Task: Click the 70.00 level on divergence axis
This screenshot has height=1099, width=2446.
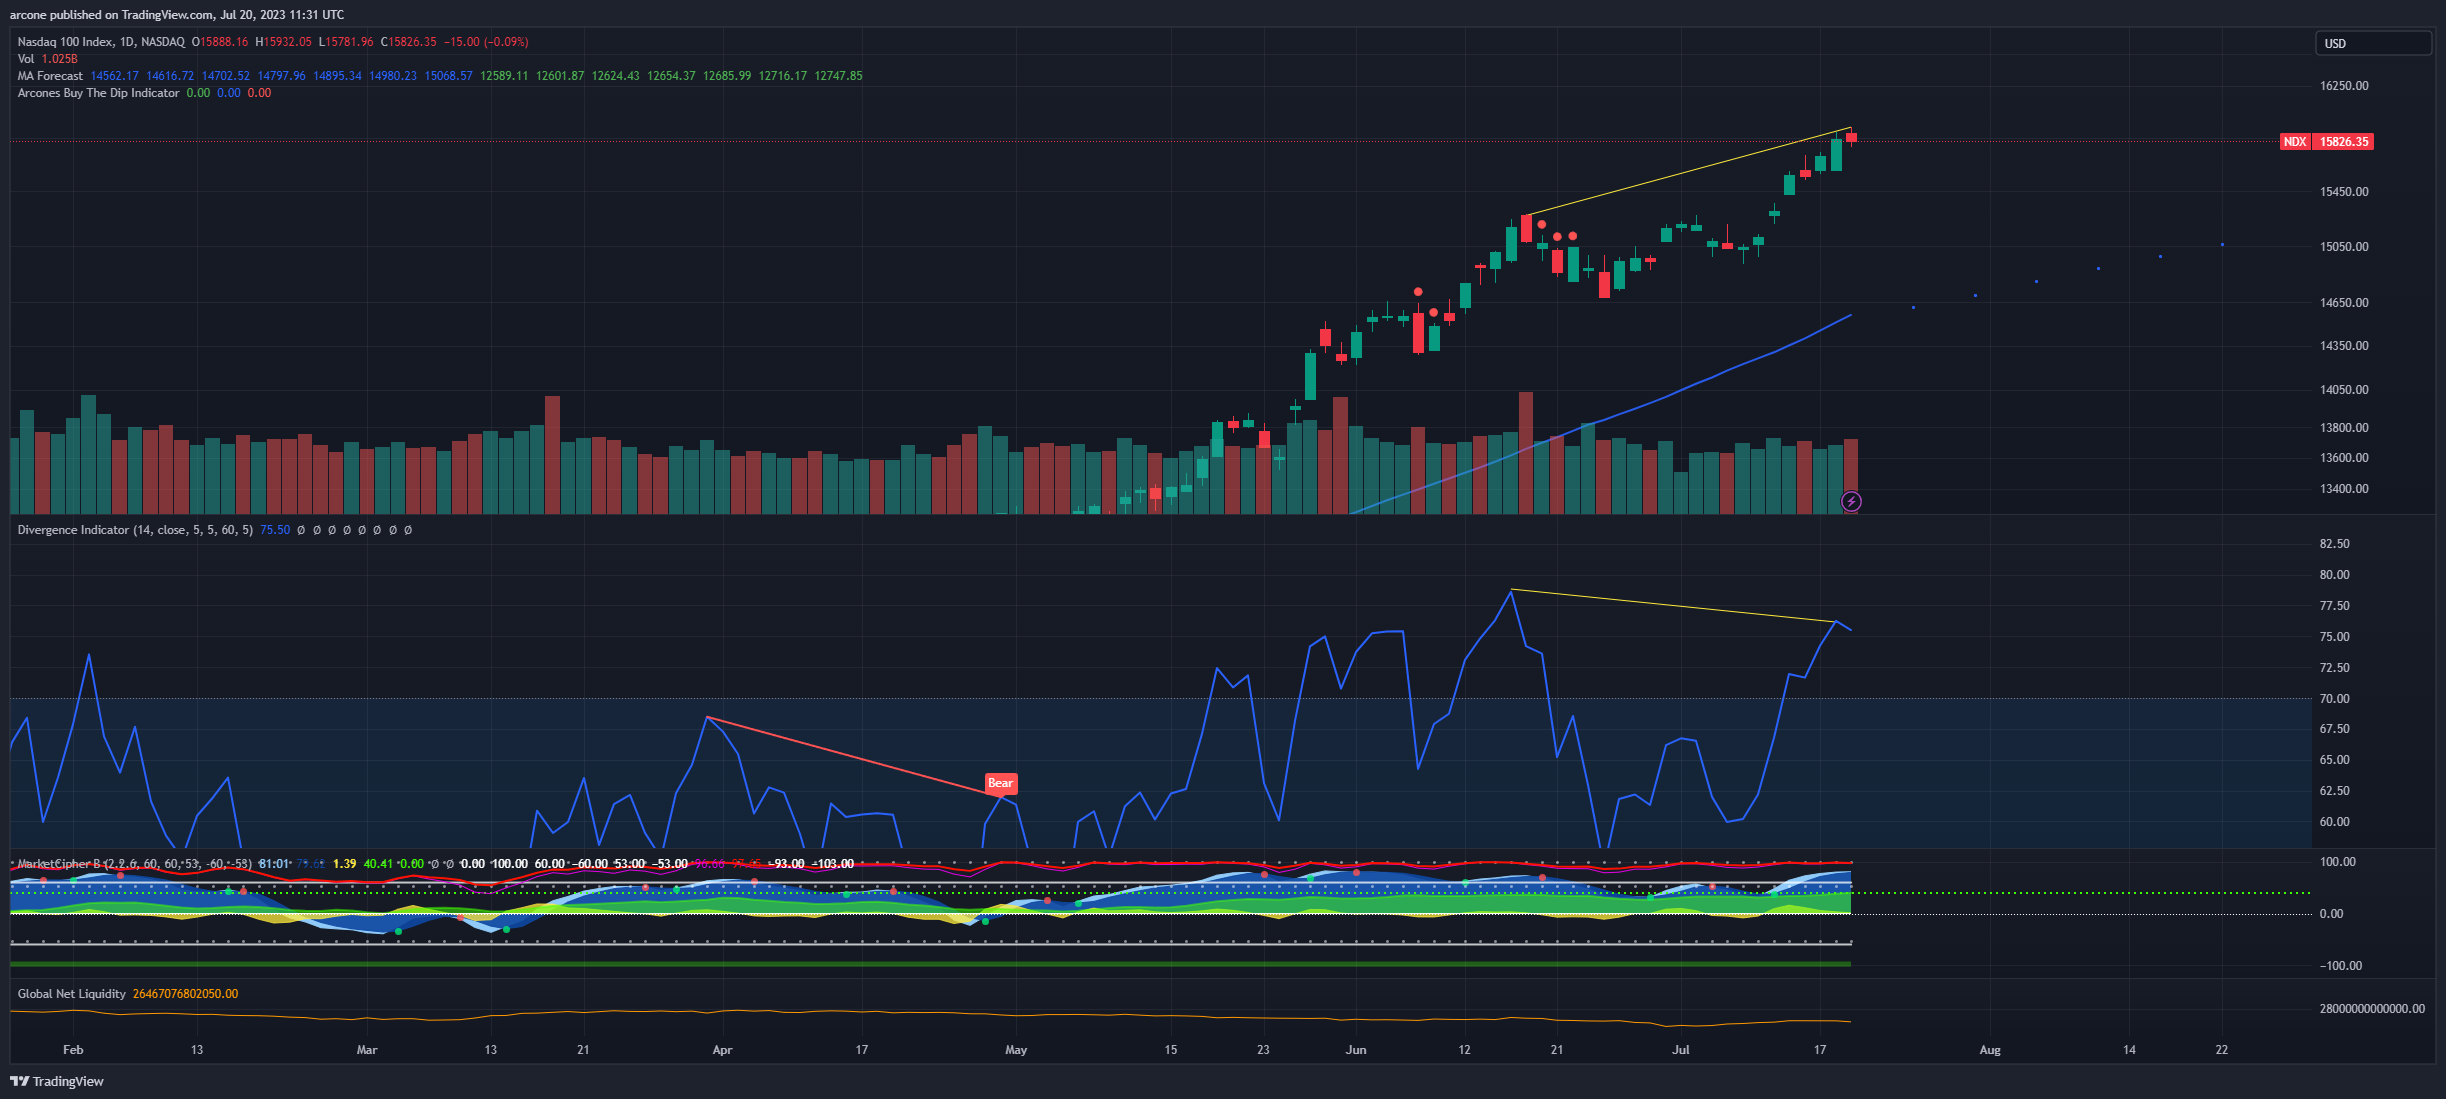Action: (x=2334, y=699)
